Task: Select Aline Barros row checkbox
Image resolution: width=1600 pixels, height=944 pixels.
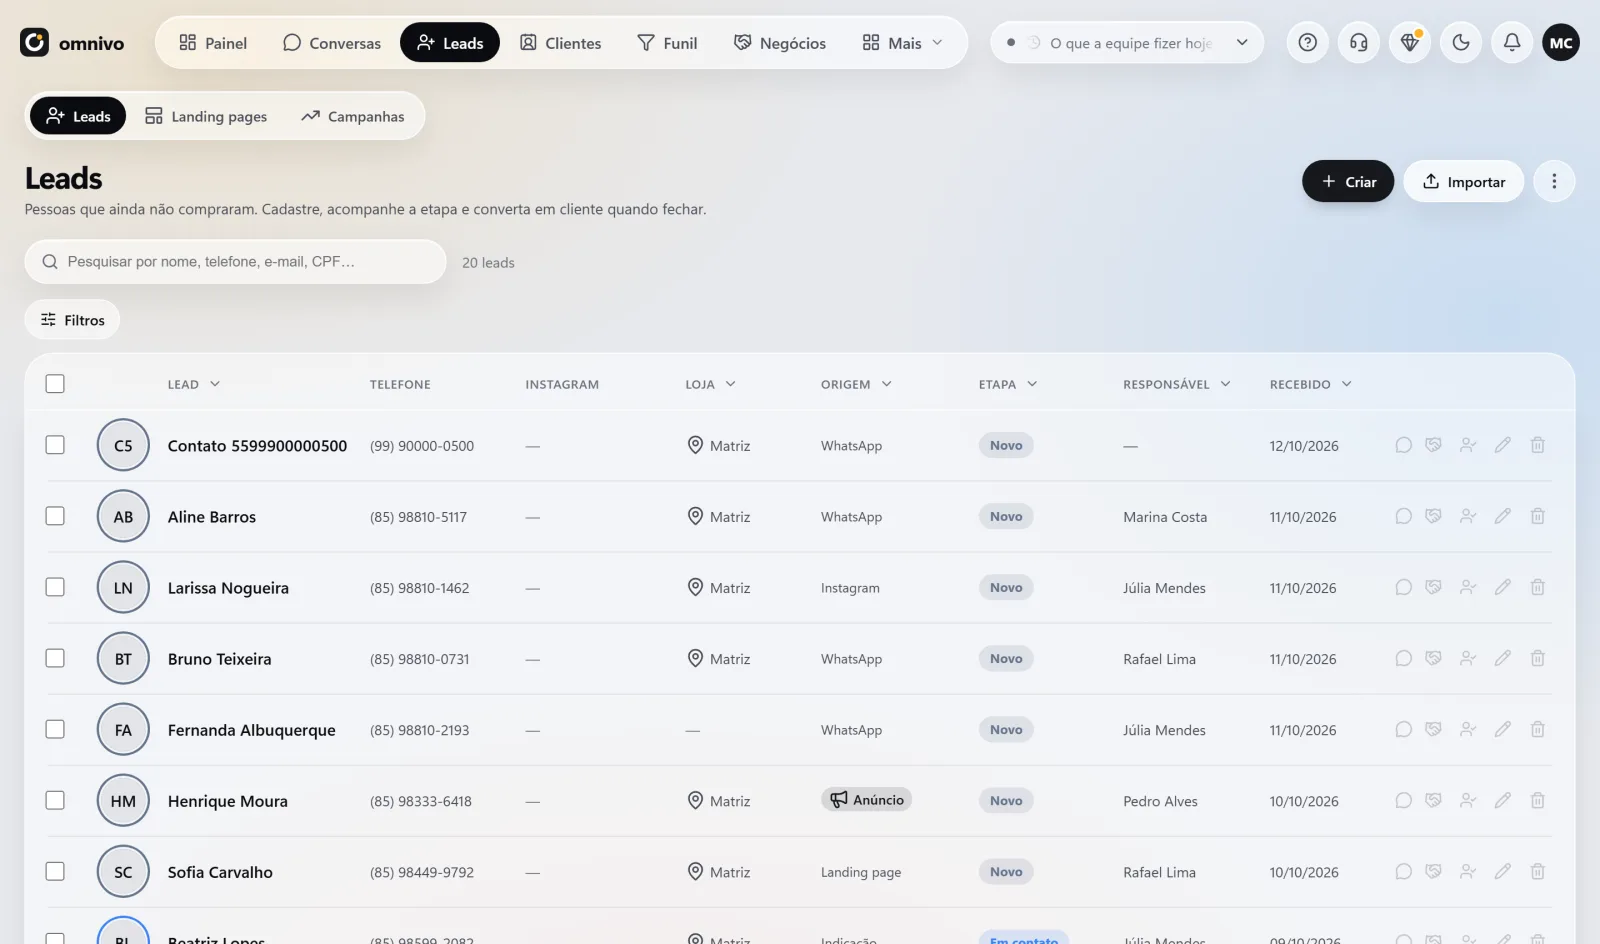Action: coord(55,516)
